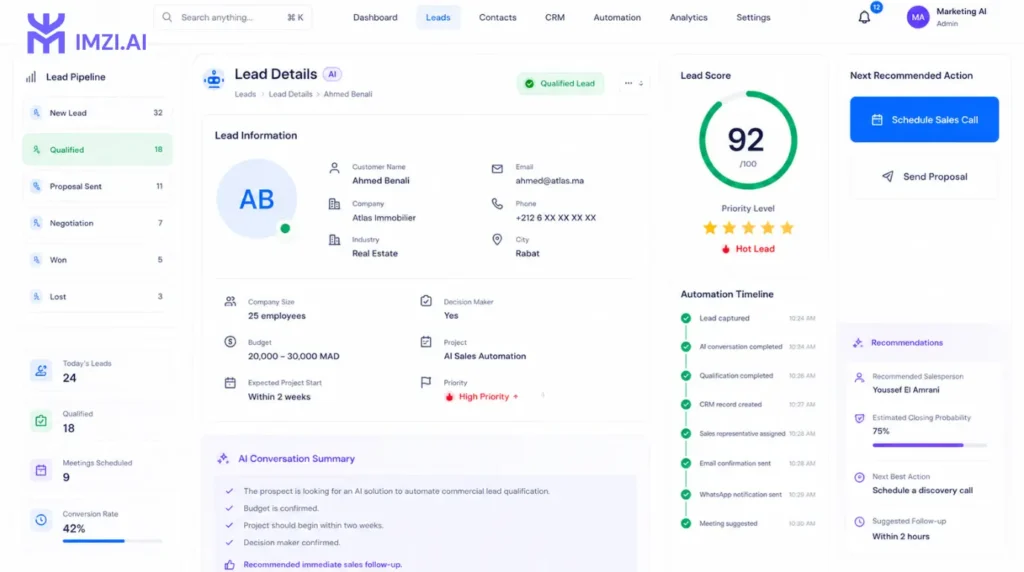Viewport: 1024px width, 572px height.
Task: Select the Lost pipeline stage
Action: click(x=97, y=296)
